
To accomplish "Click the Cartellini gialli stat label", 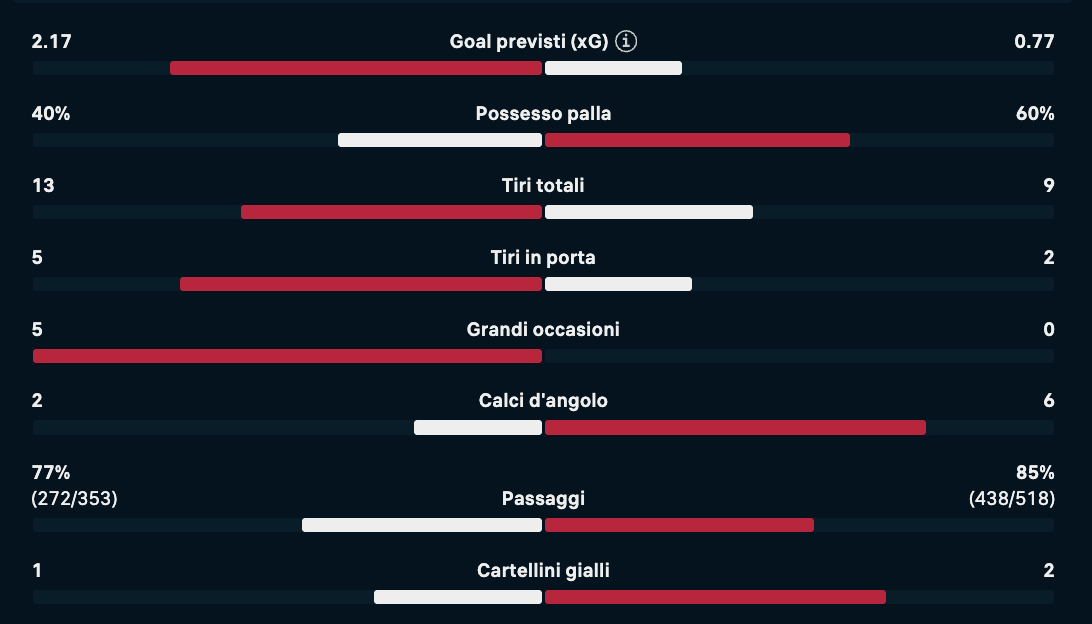I will coord(543,571).
